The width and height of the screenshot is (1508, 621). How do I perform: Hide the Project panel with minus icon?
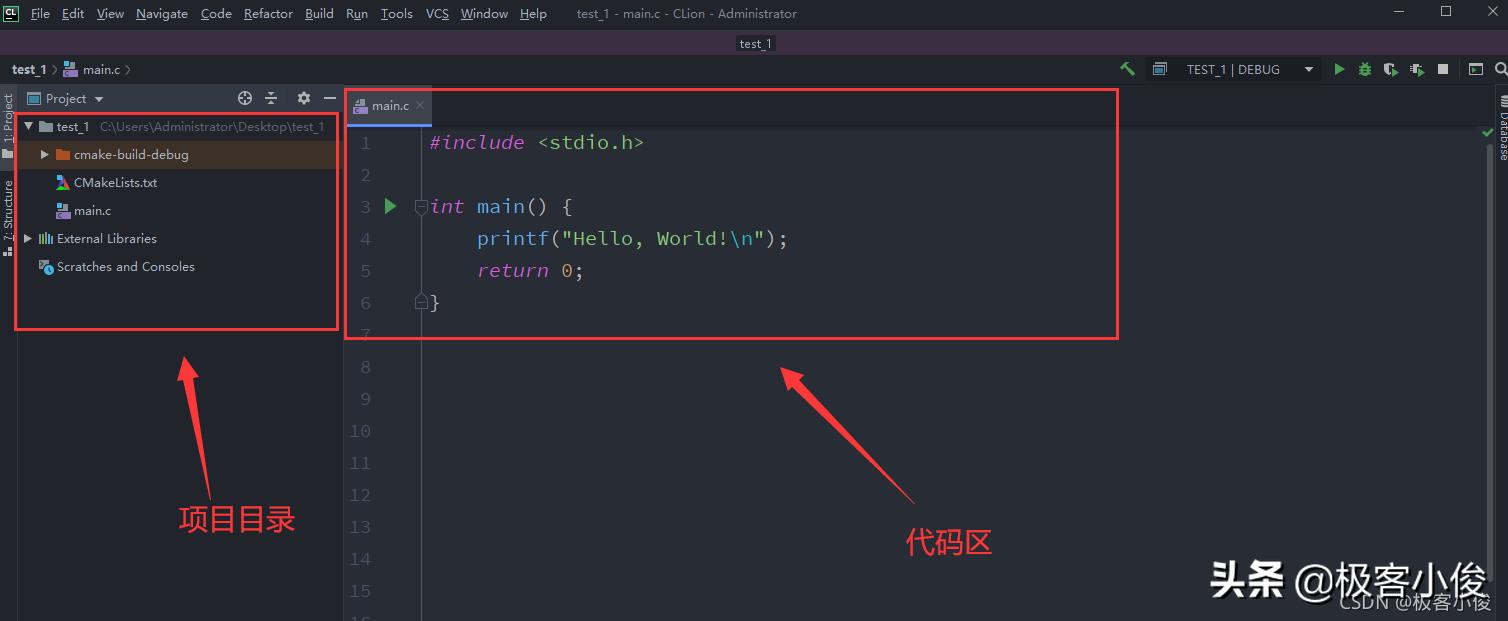pos(330,98)
